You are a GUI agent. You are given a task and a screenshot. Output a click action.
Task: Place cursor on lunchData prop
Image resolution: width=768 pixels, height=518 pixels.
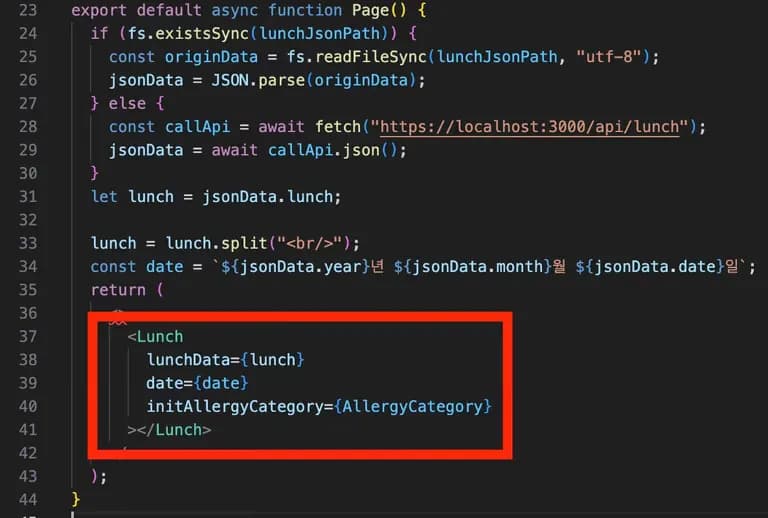(x=188, y=360)
